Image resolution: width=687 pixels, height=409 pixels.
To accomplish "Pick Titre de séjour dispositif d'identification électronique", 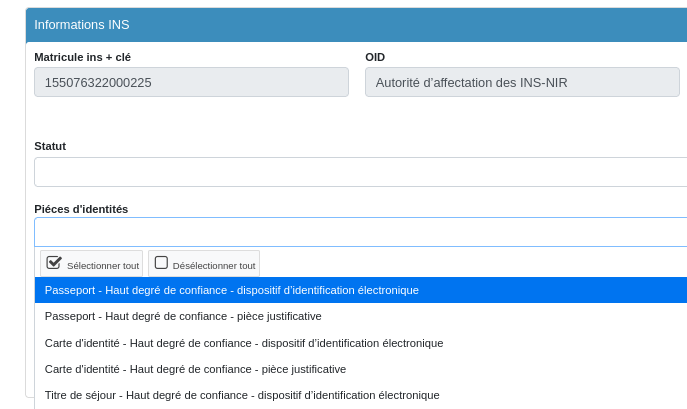I will tap(361, 395).
